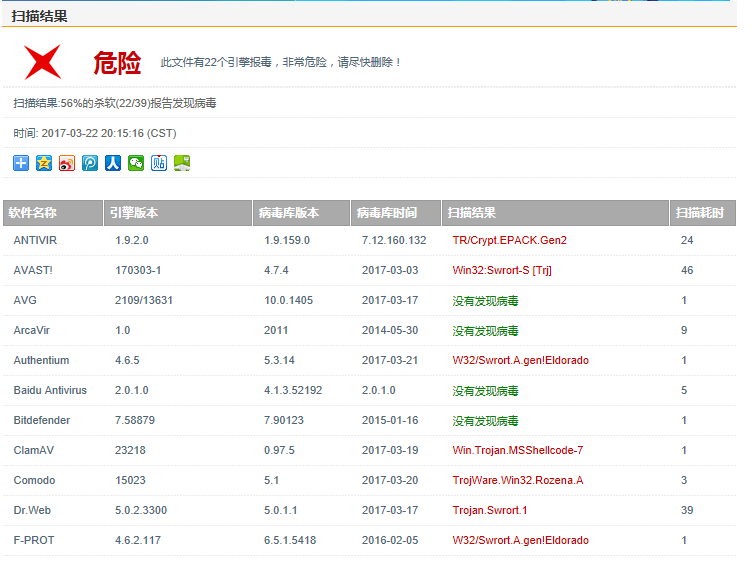This screenshot has width=752, height=561.
Task: Click the TrojWare.Win32.Rozena.A result
Action: 517,480
